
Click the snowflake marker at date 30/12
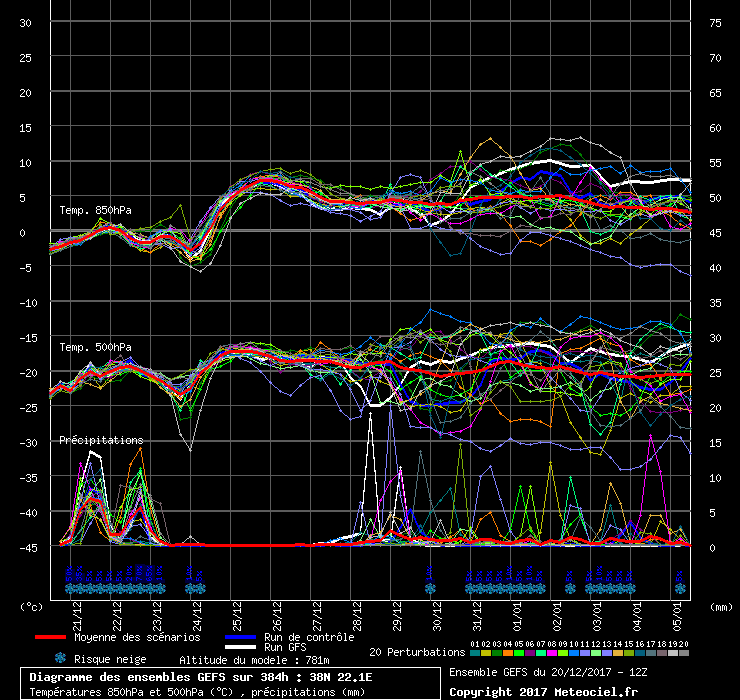coord(430,589)
